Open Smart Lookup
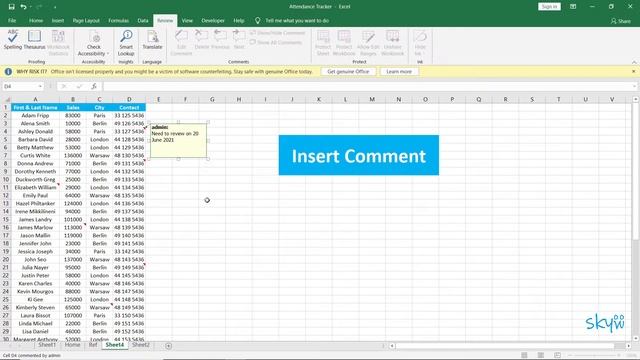Image resolution: width=640 pixels, height=360 pixels. [126, 43]
